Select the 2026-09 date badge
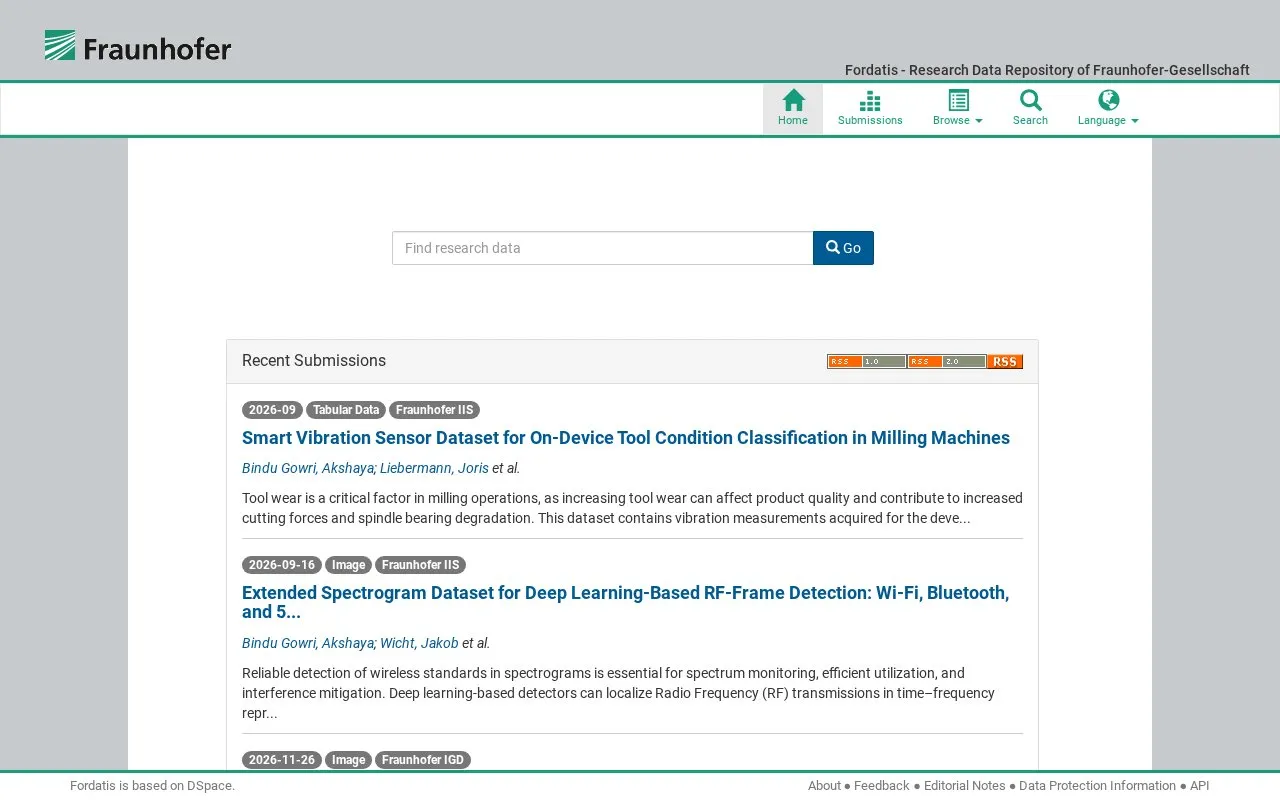Screen dimensions: 1280x800 272,410
